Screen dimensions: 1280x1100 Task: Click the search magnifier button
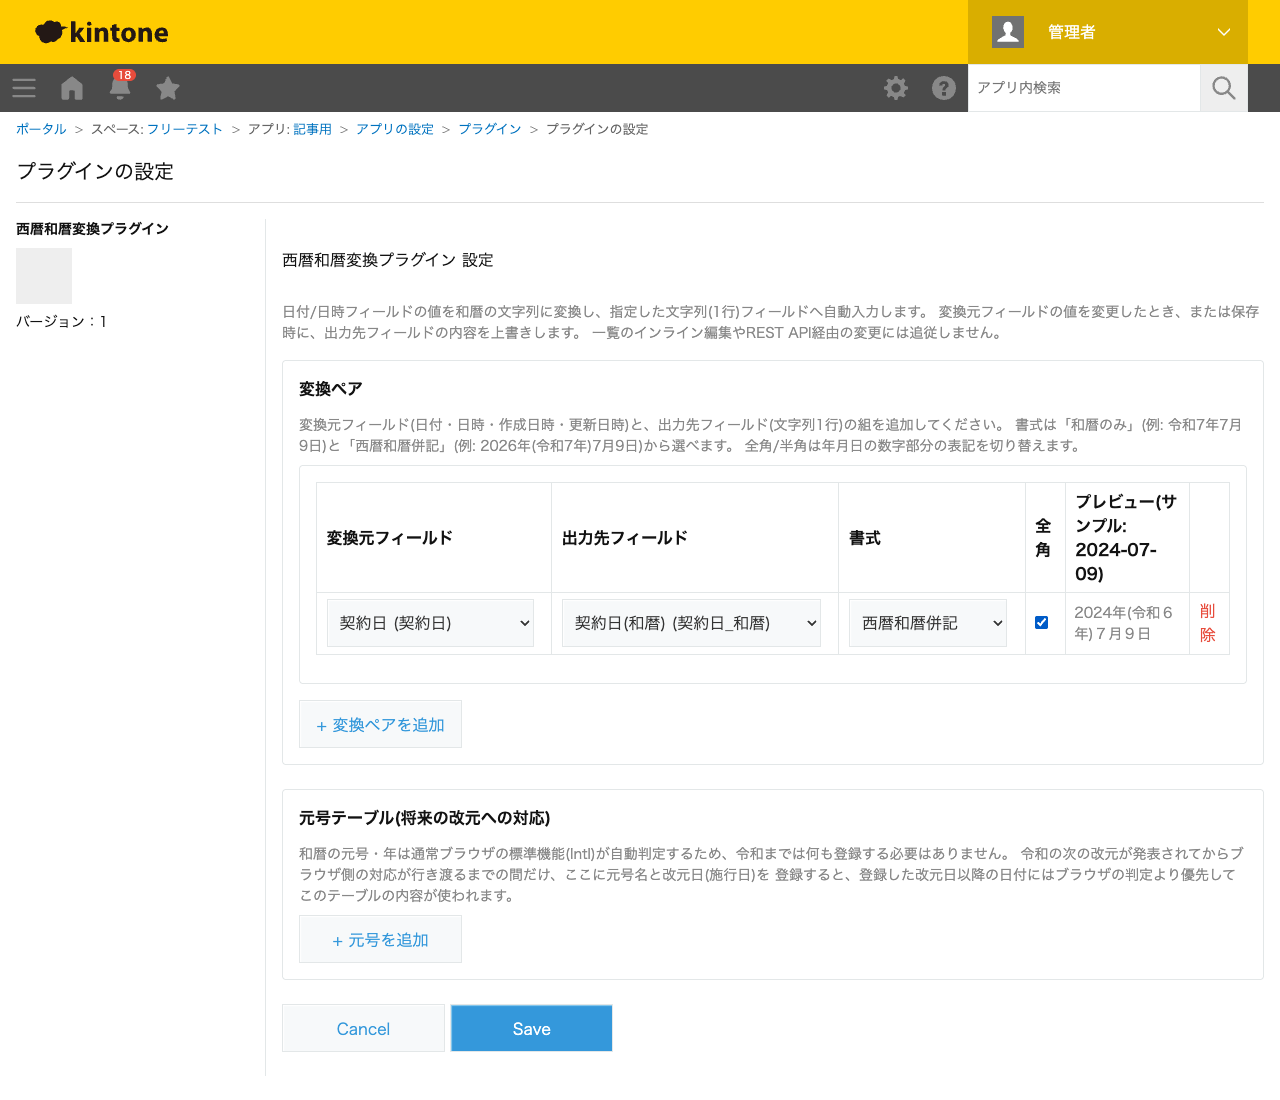coord(1224,88)
